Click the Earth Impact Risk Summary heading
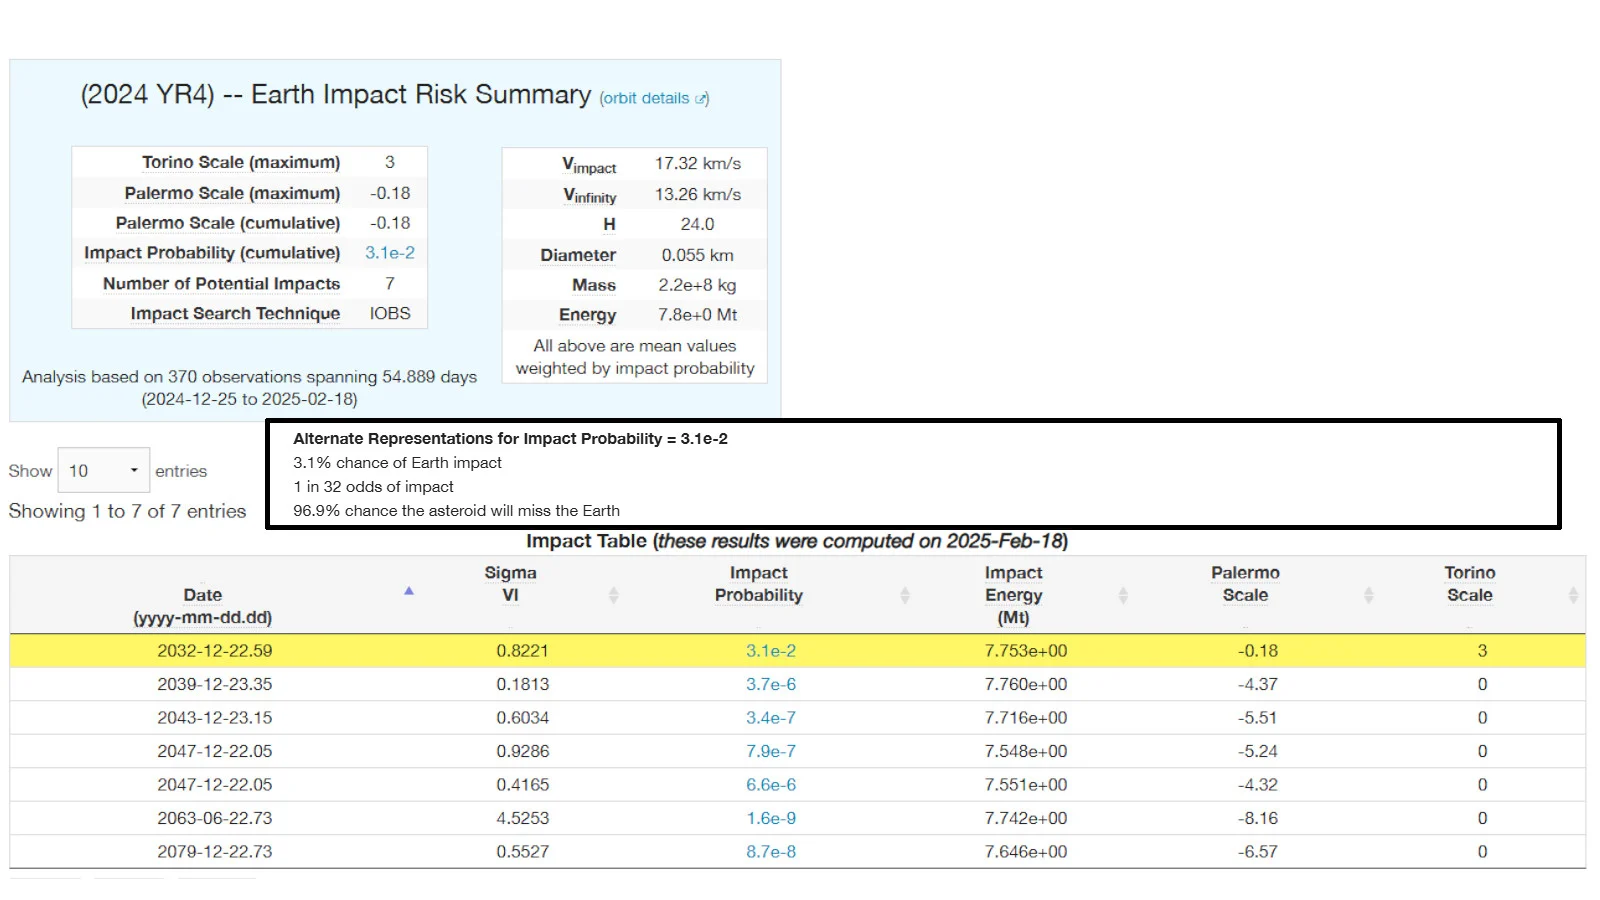The height and width of the screenshot is (900, 1600). 336,95
